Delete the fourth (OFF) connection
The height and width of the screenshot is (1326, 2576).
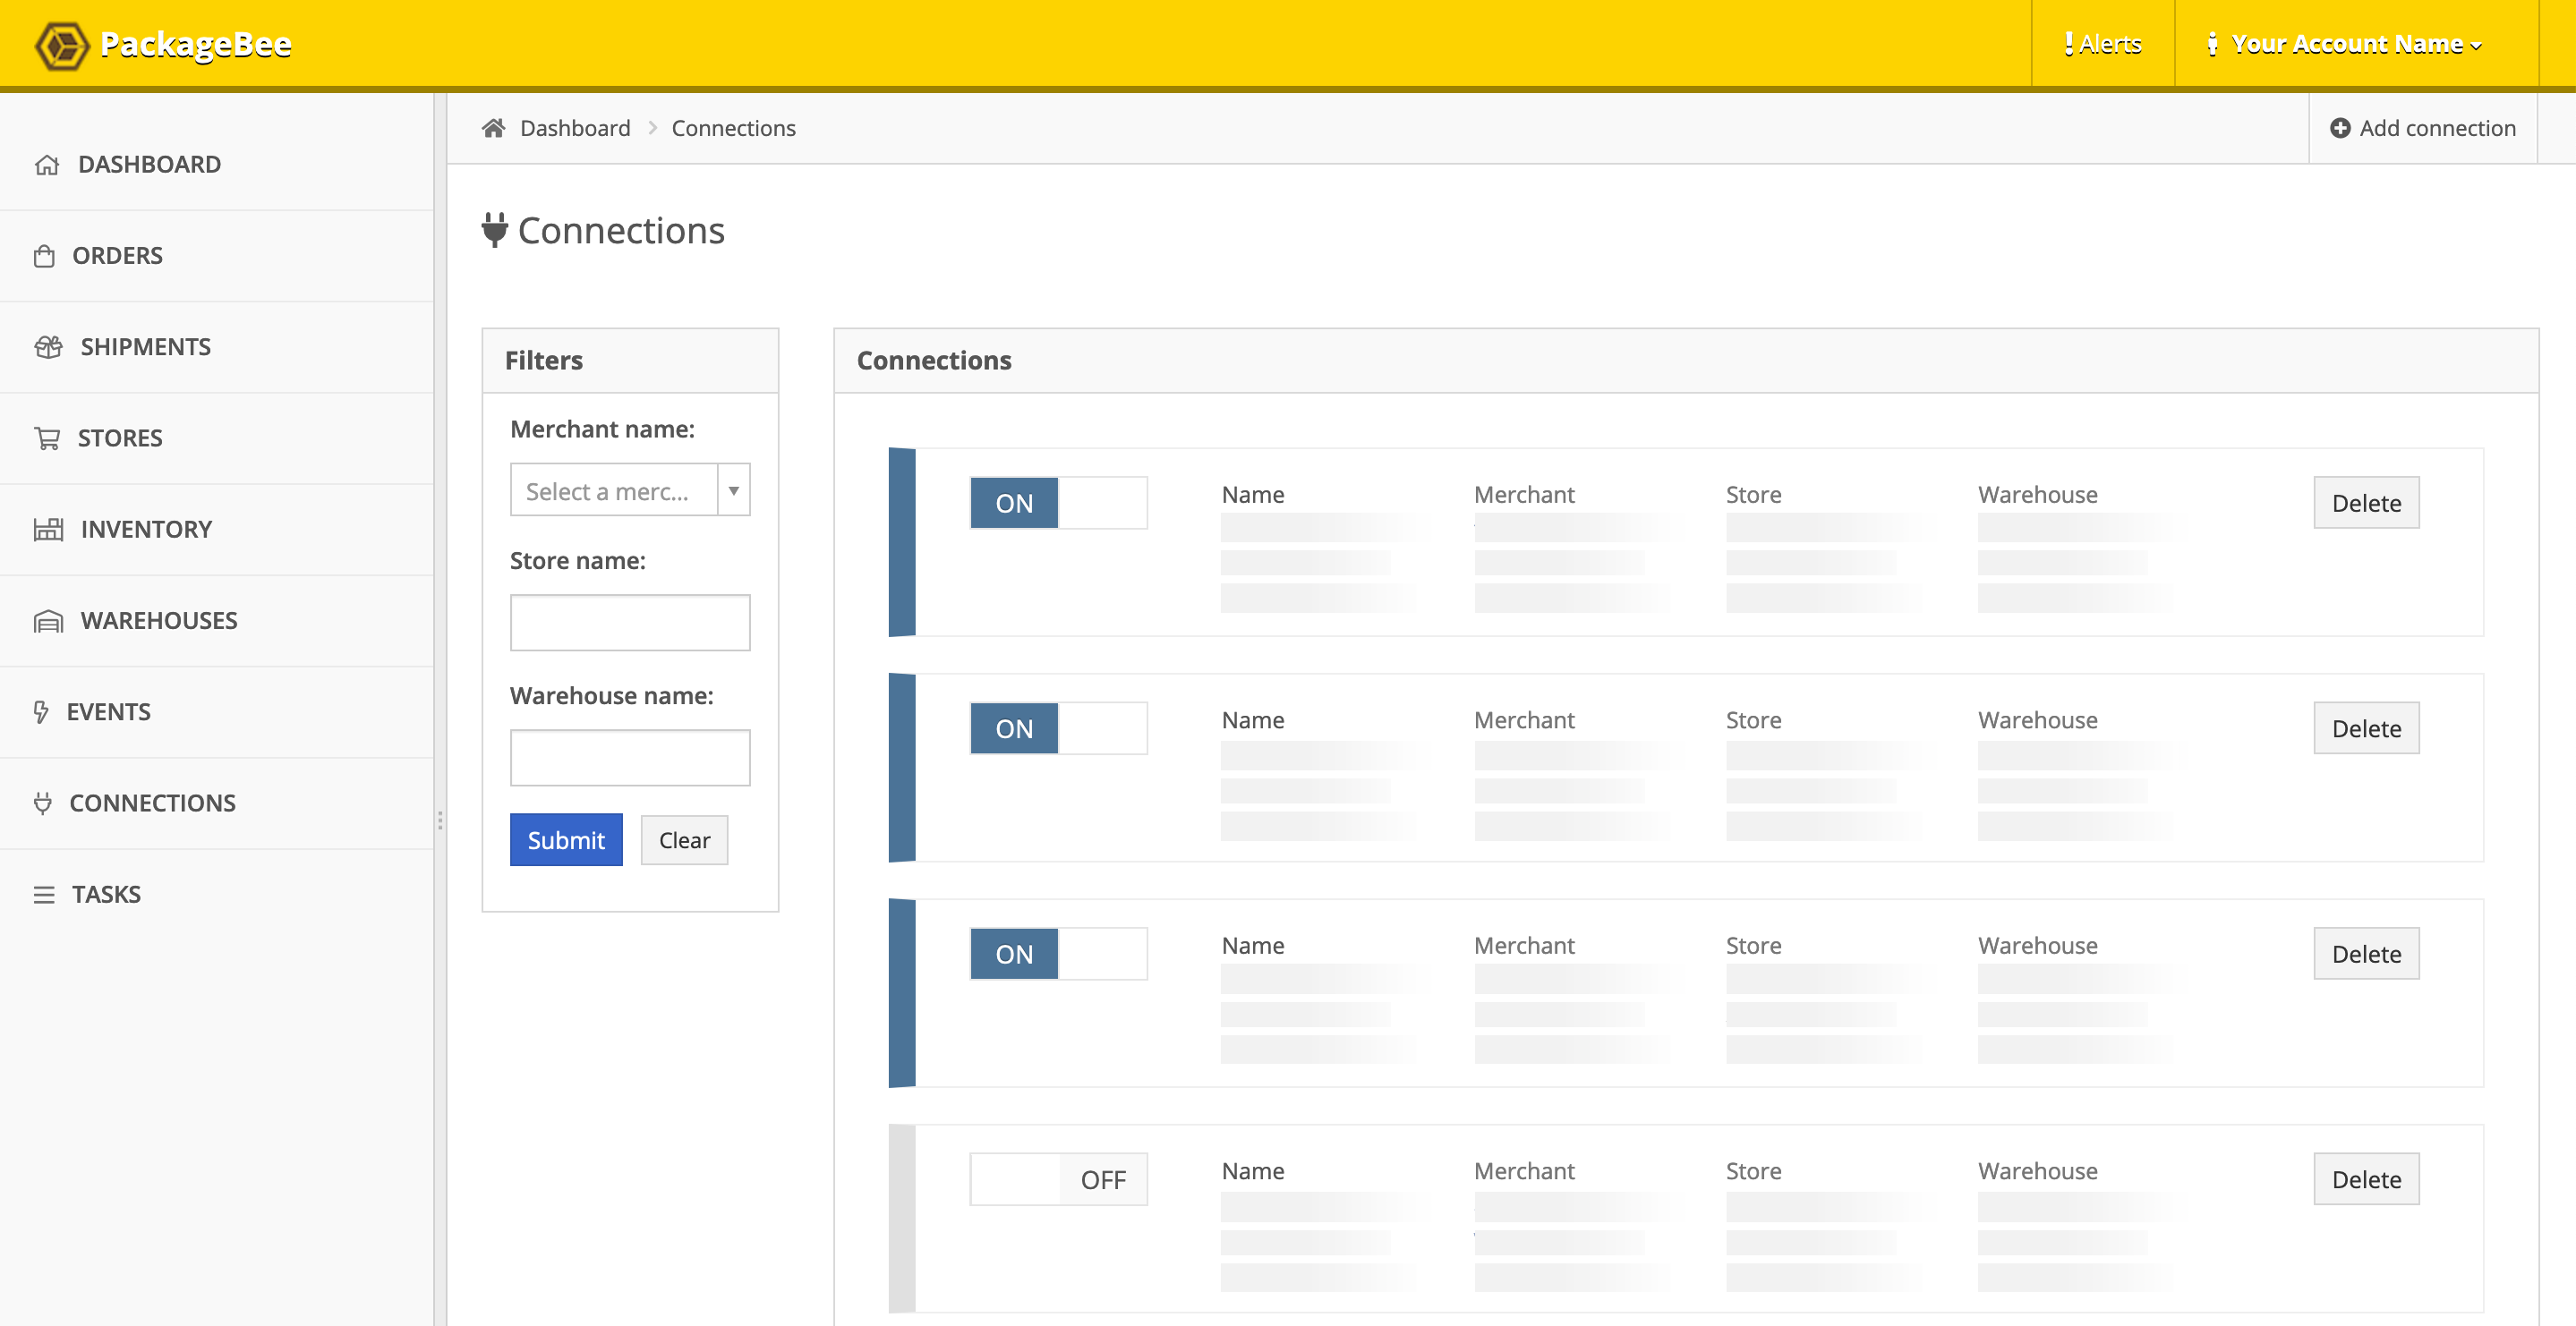pos(2366,1180)
